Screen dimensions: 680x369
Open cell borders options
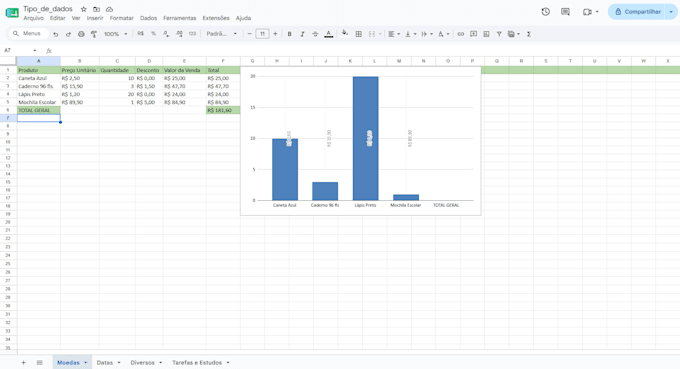tap(359, 34)
